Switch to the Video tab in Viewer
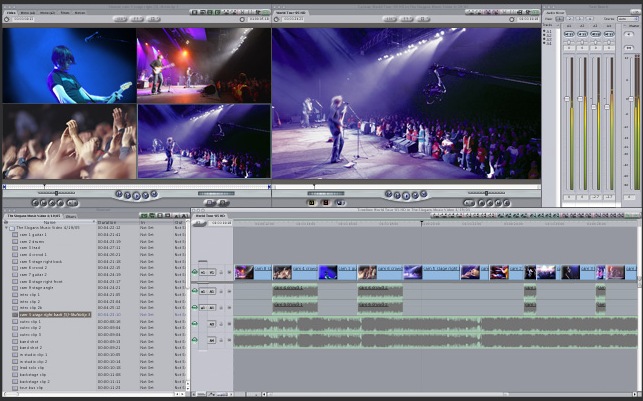The image size is (643, 401). (x=11, y=12)
